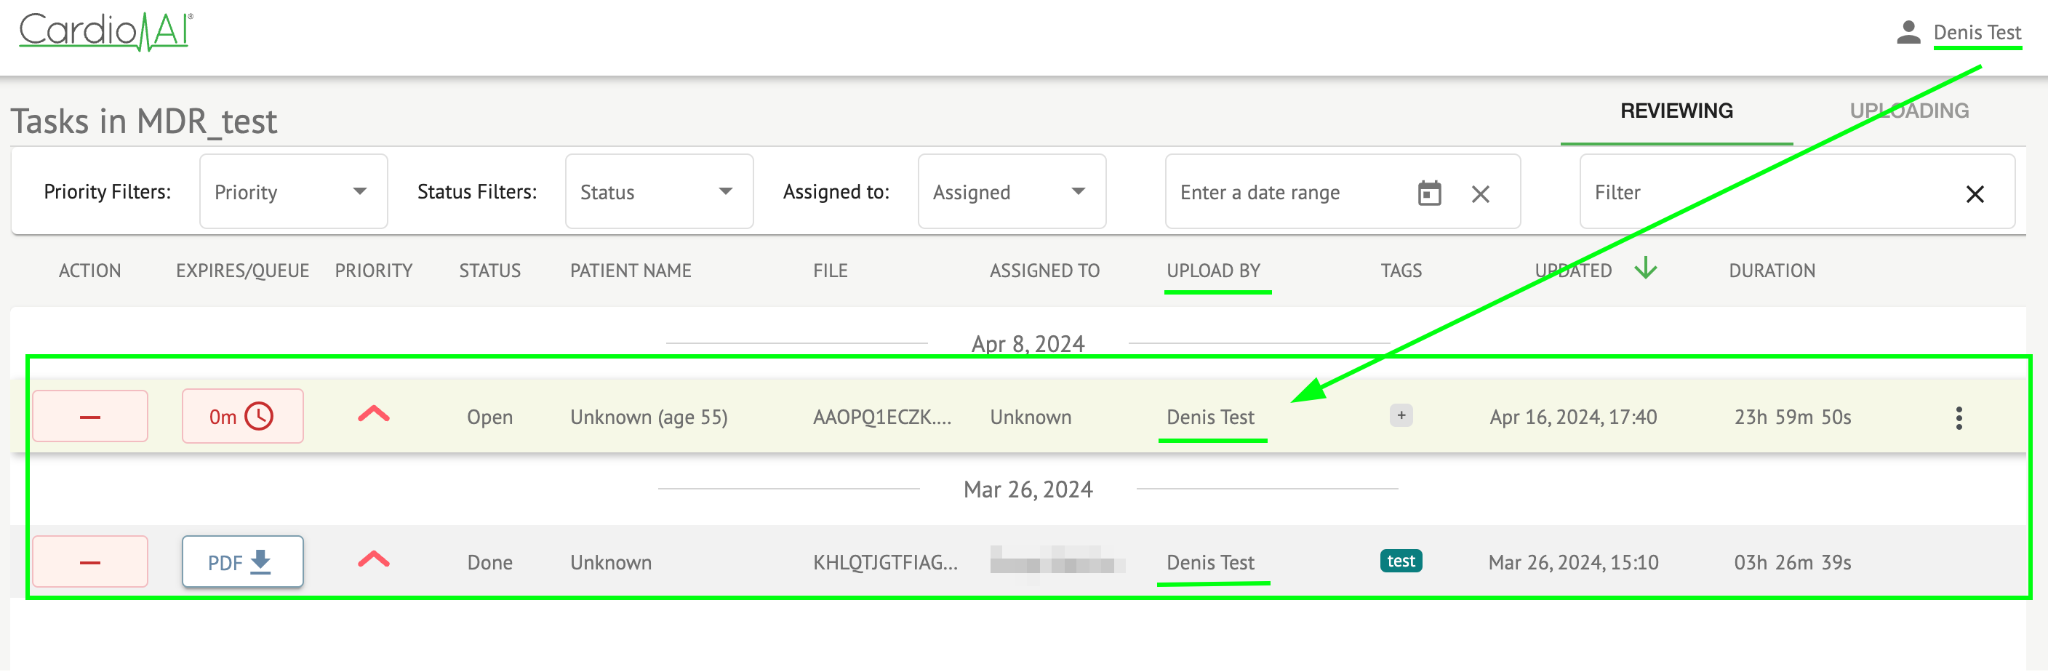Viewport: 2048px width, 671px height.
Task: Click the 0m expiry timer button
Action: 242,416
